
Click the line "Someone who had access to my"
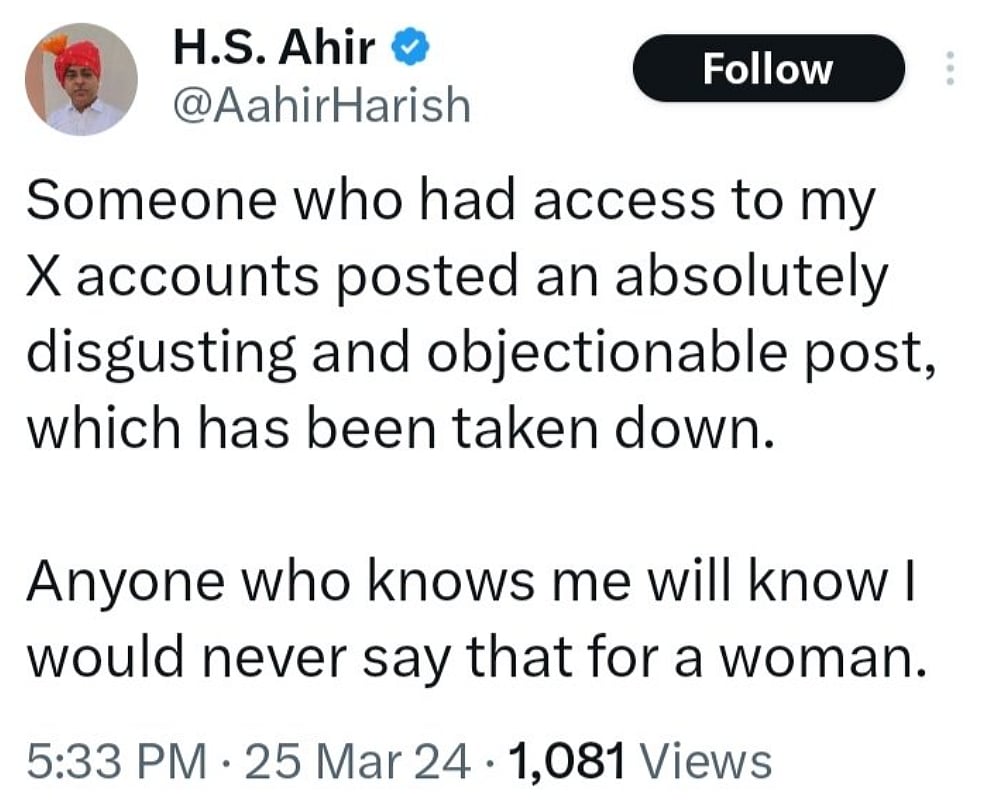pyautogui.click(x=450, y=201)
